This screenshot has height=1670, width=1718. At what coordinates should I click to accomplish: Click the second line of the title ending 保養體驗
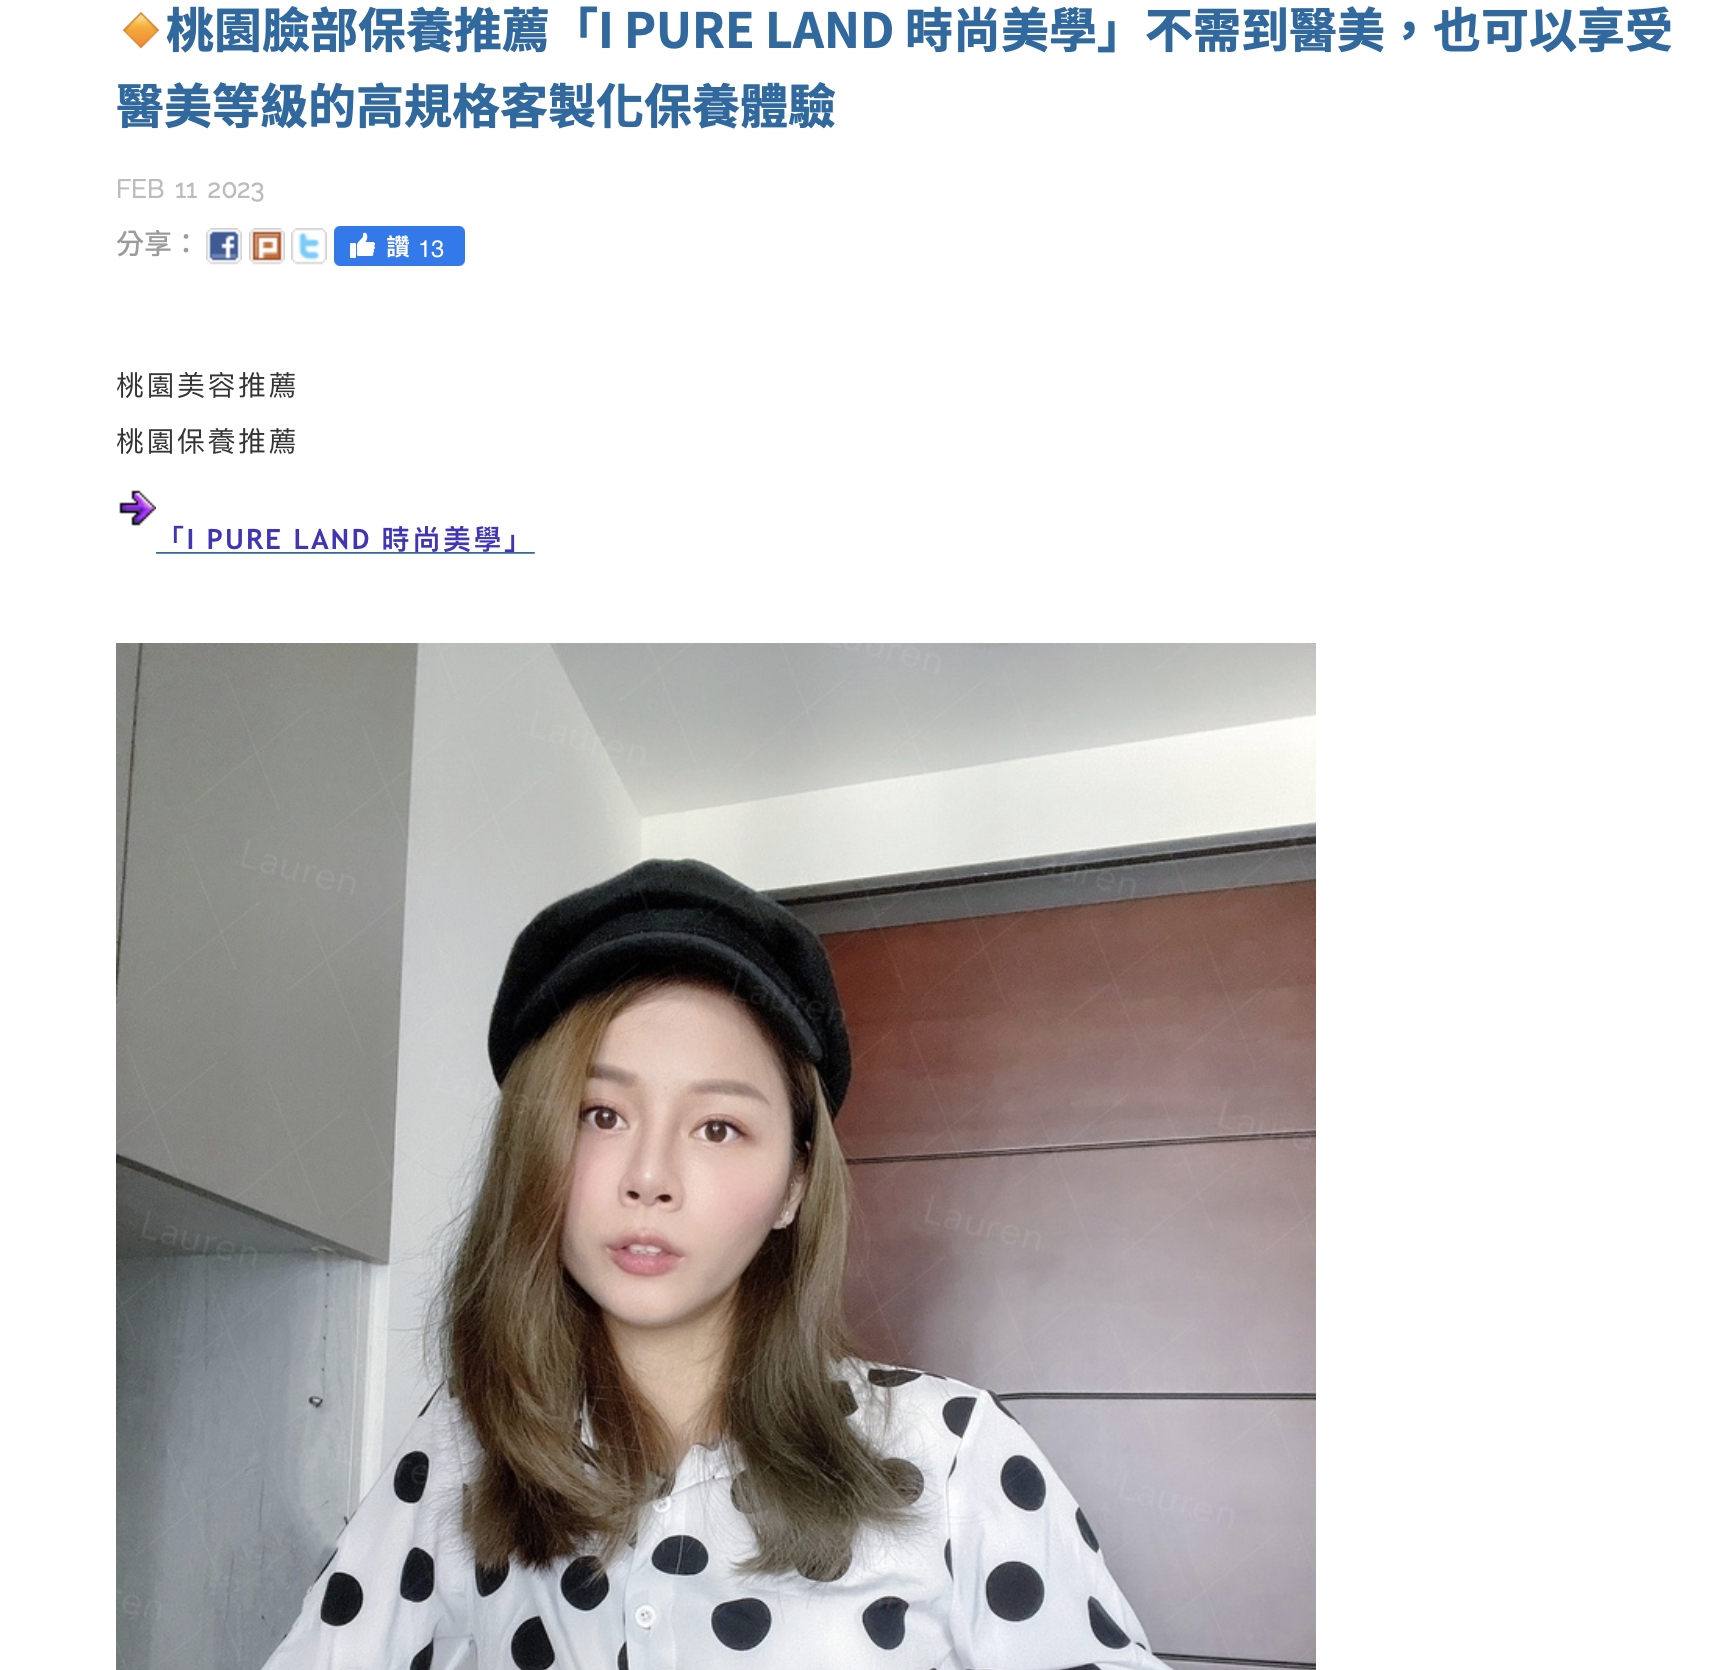476,107
